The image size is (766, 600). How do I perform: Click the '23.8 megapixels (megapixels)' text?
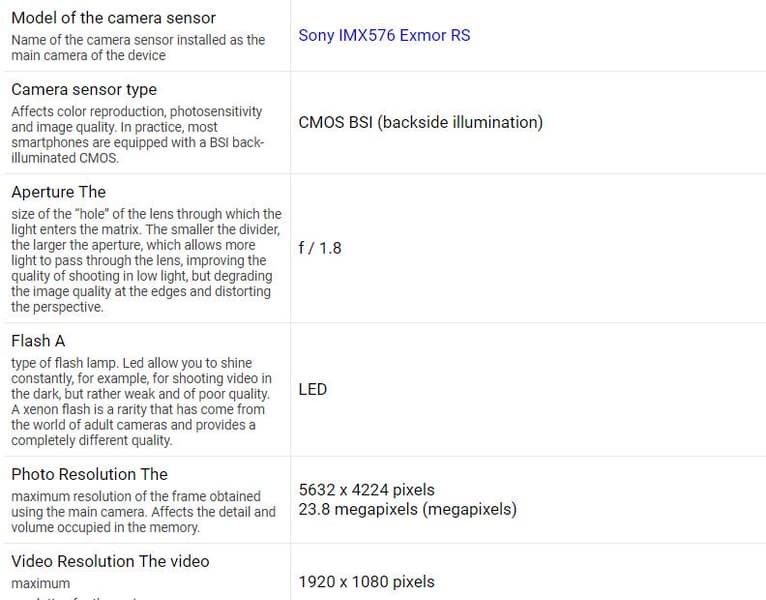coord(408,509)
